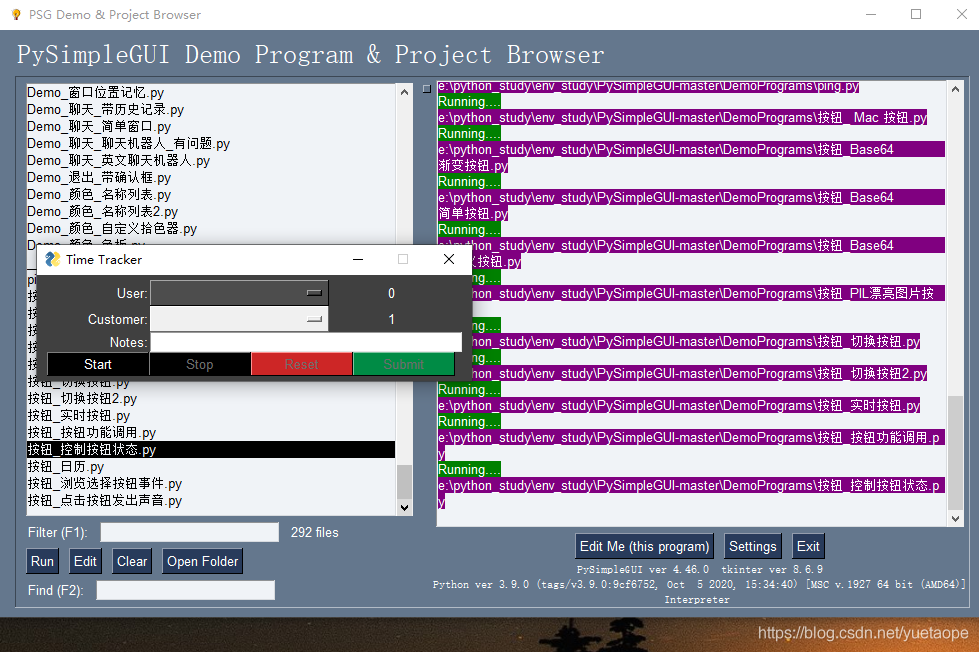The height and width of the screenshot is (652, 979).
Task: Click Open Folder button
Action: [x=202, y=561]
